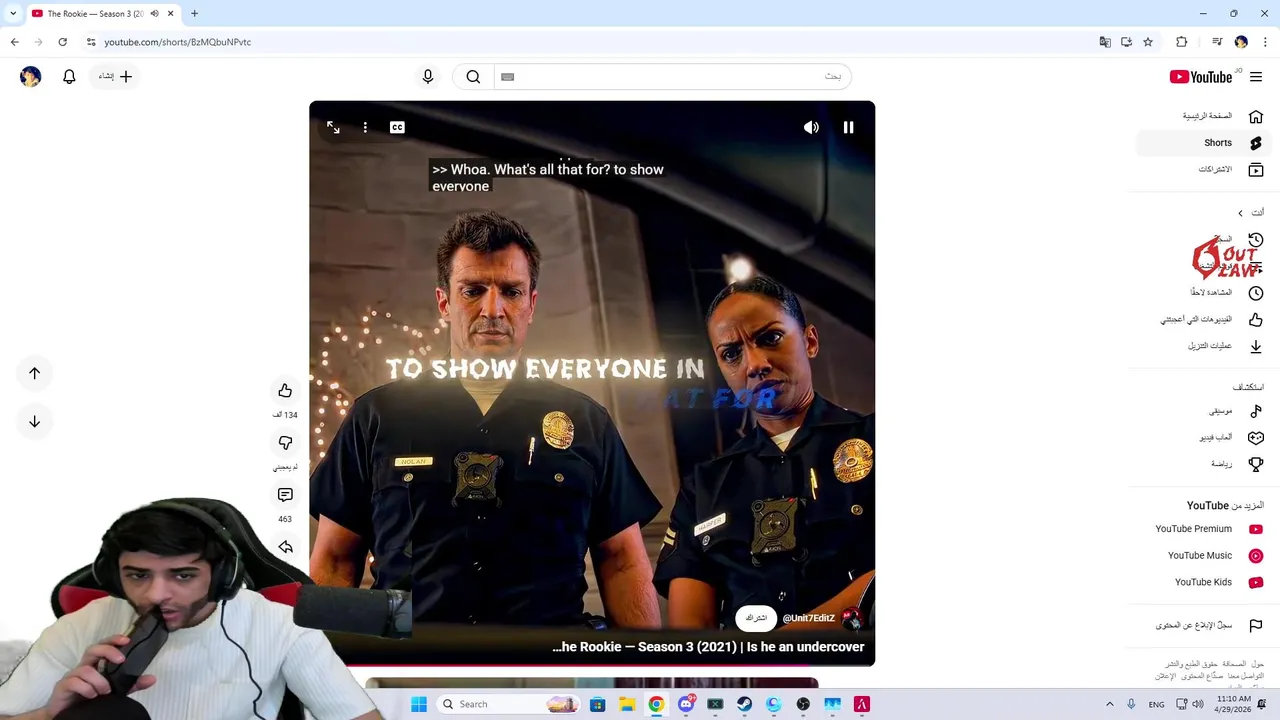This screenshot has width=1280, height=720.
Task: Open Liked videos thumbs-up item
Action: (x=1204, y=320)
